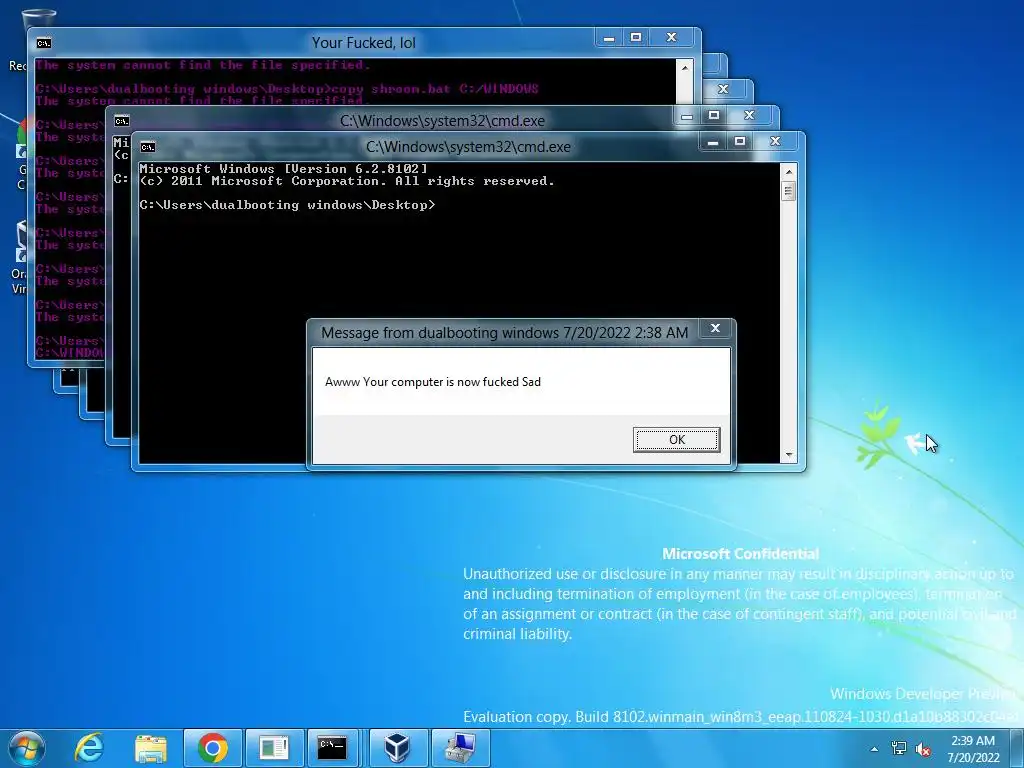
Task: Open the clock showing 2:39 AM
Action: tap(973, 749)
